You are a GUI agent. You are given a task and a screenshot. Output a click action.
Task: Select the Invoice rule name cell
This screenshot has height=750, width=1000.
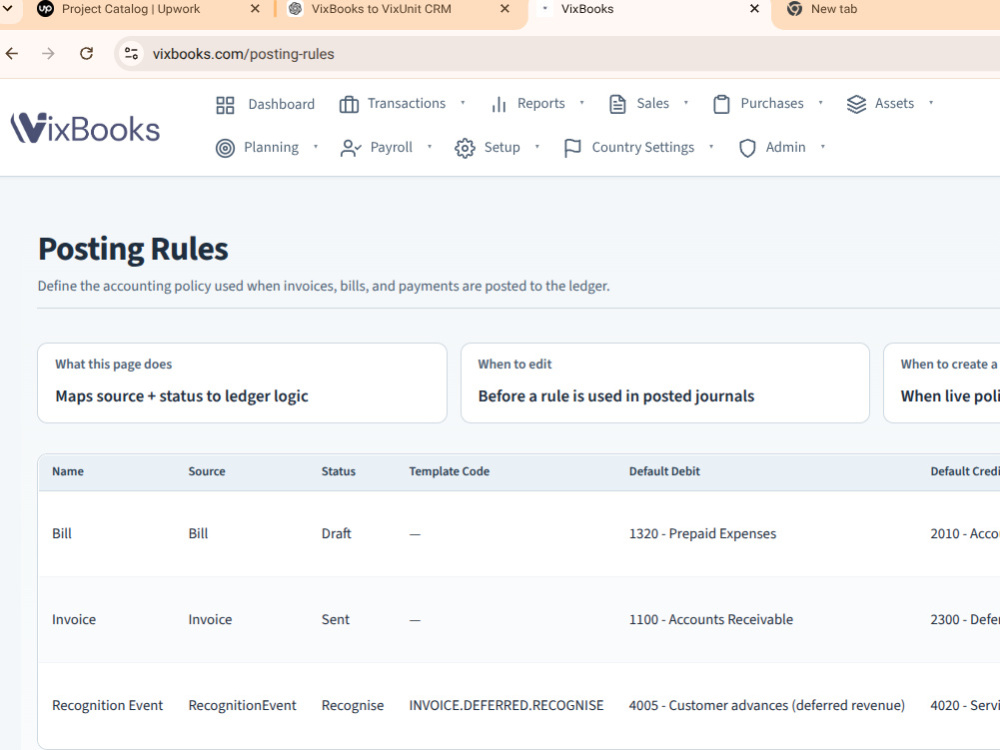[x=74, y=619]
